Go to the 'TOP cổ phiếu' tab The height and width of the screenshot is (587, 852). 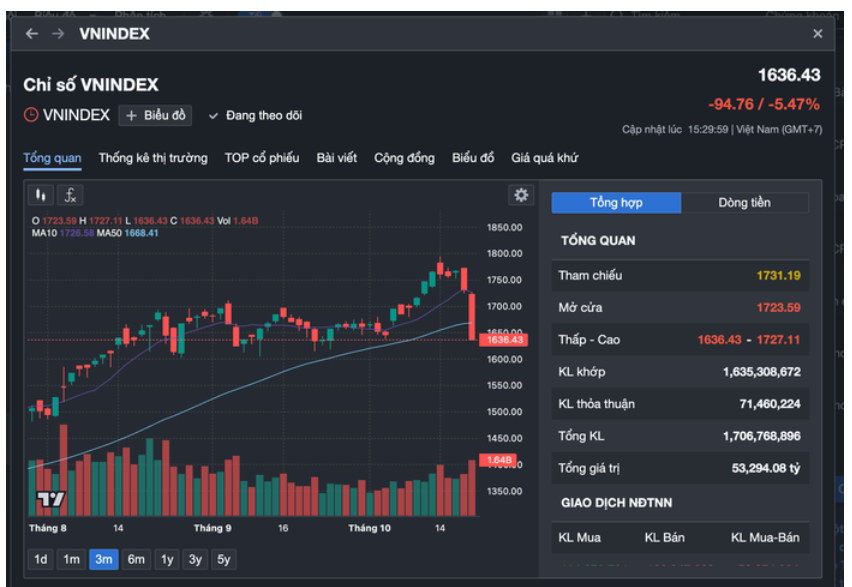262,158
